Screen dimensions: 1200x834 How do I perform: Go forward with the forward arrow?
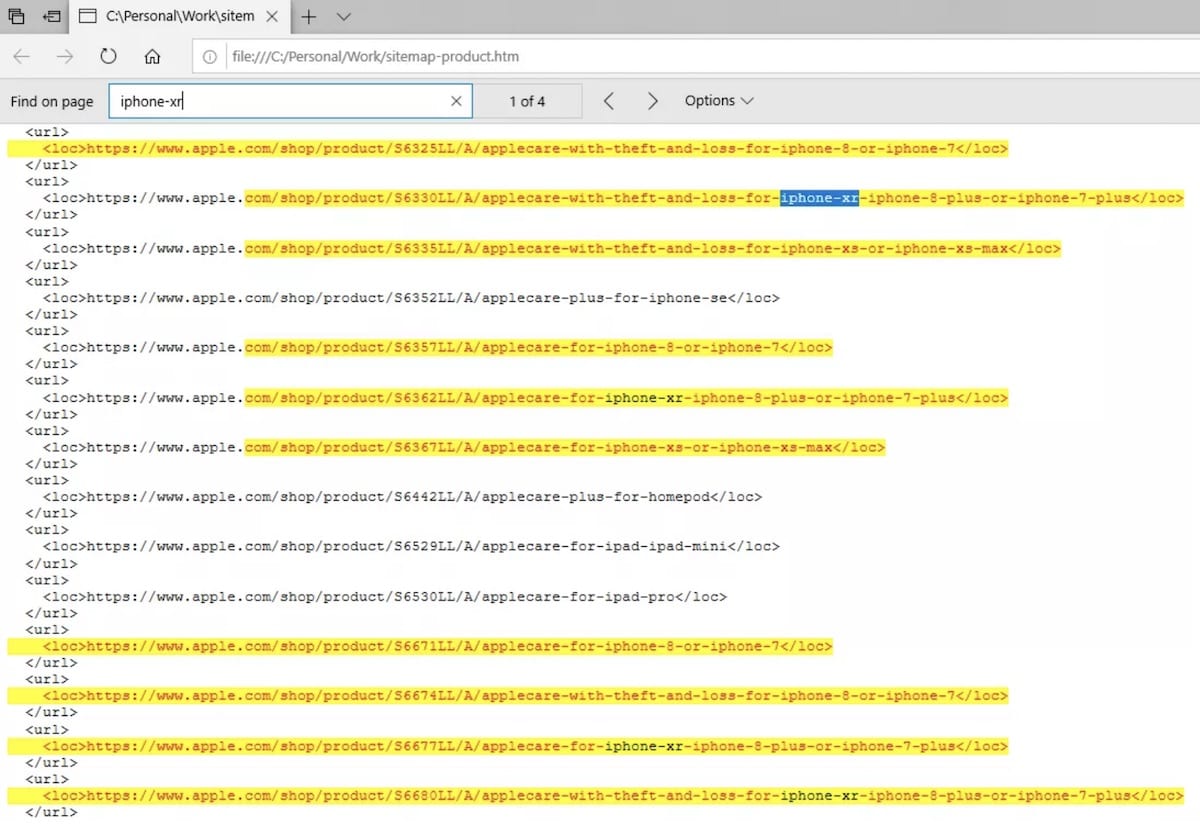pyautogui.click(x=65, y=57)
